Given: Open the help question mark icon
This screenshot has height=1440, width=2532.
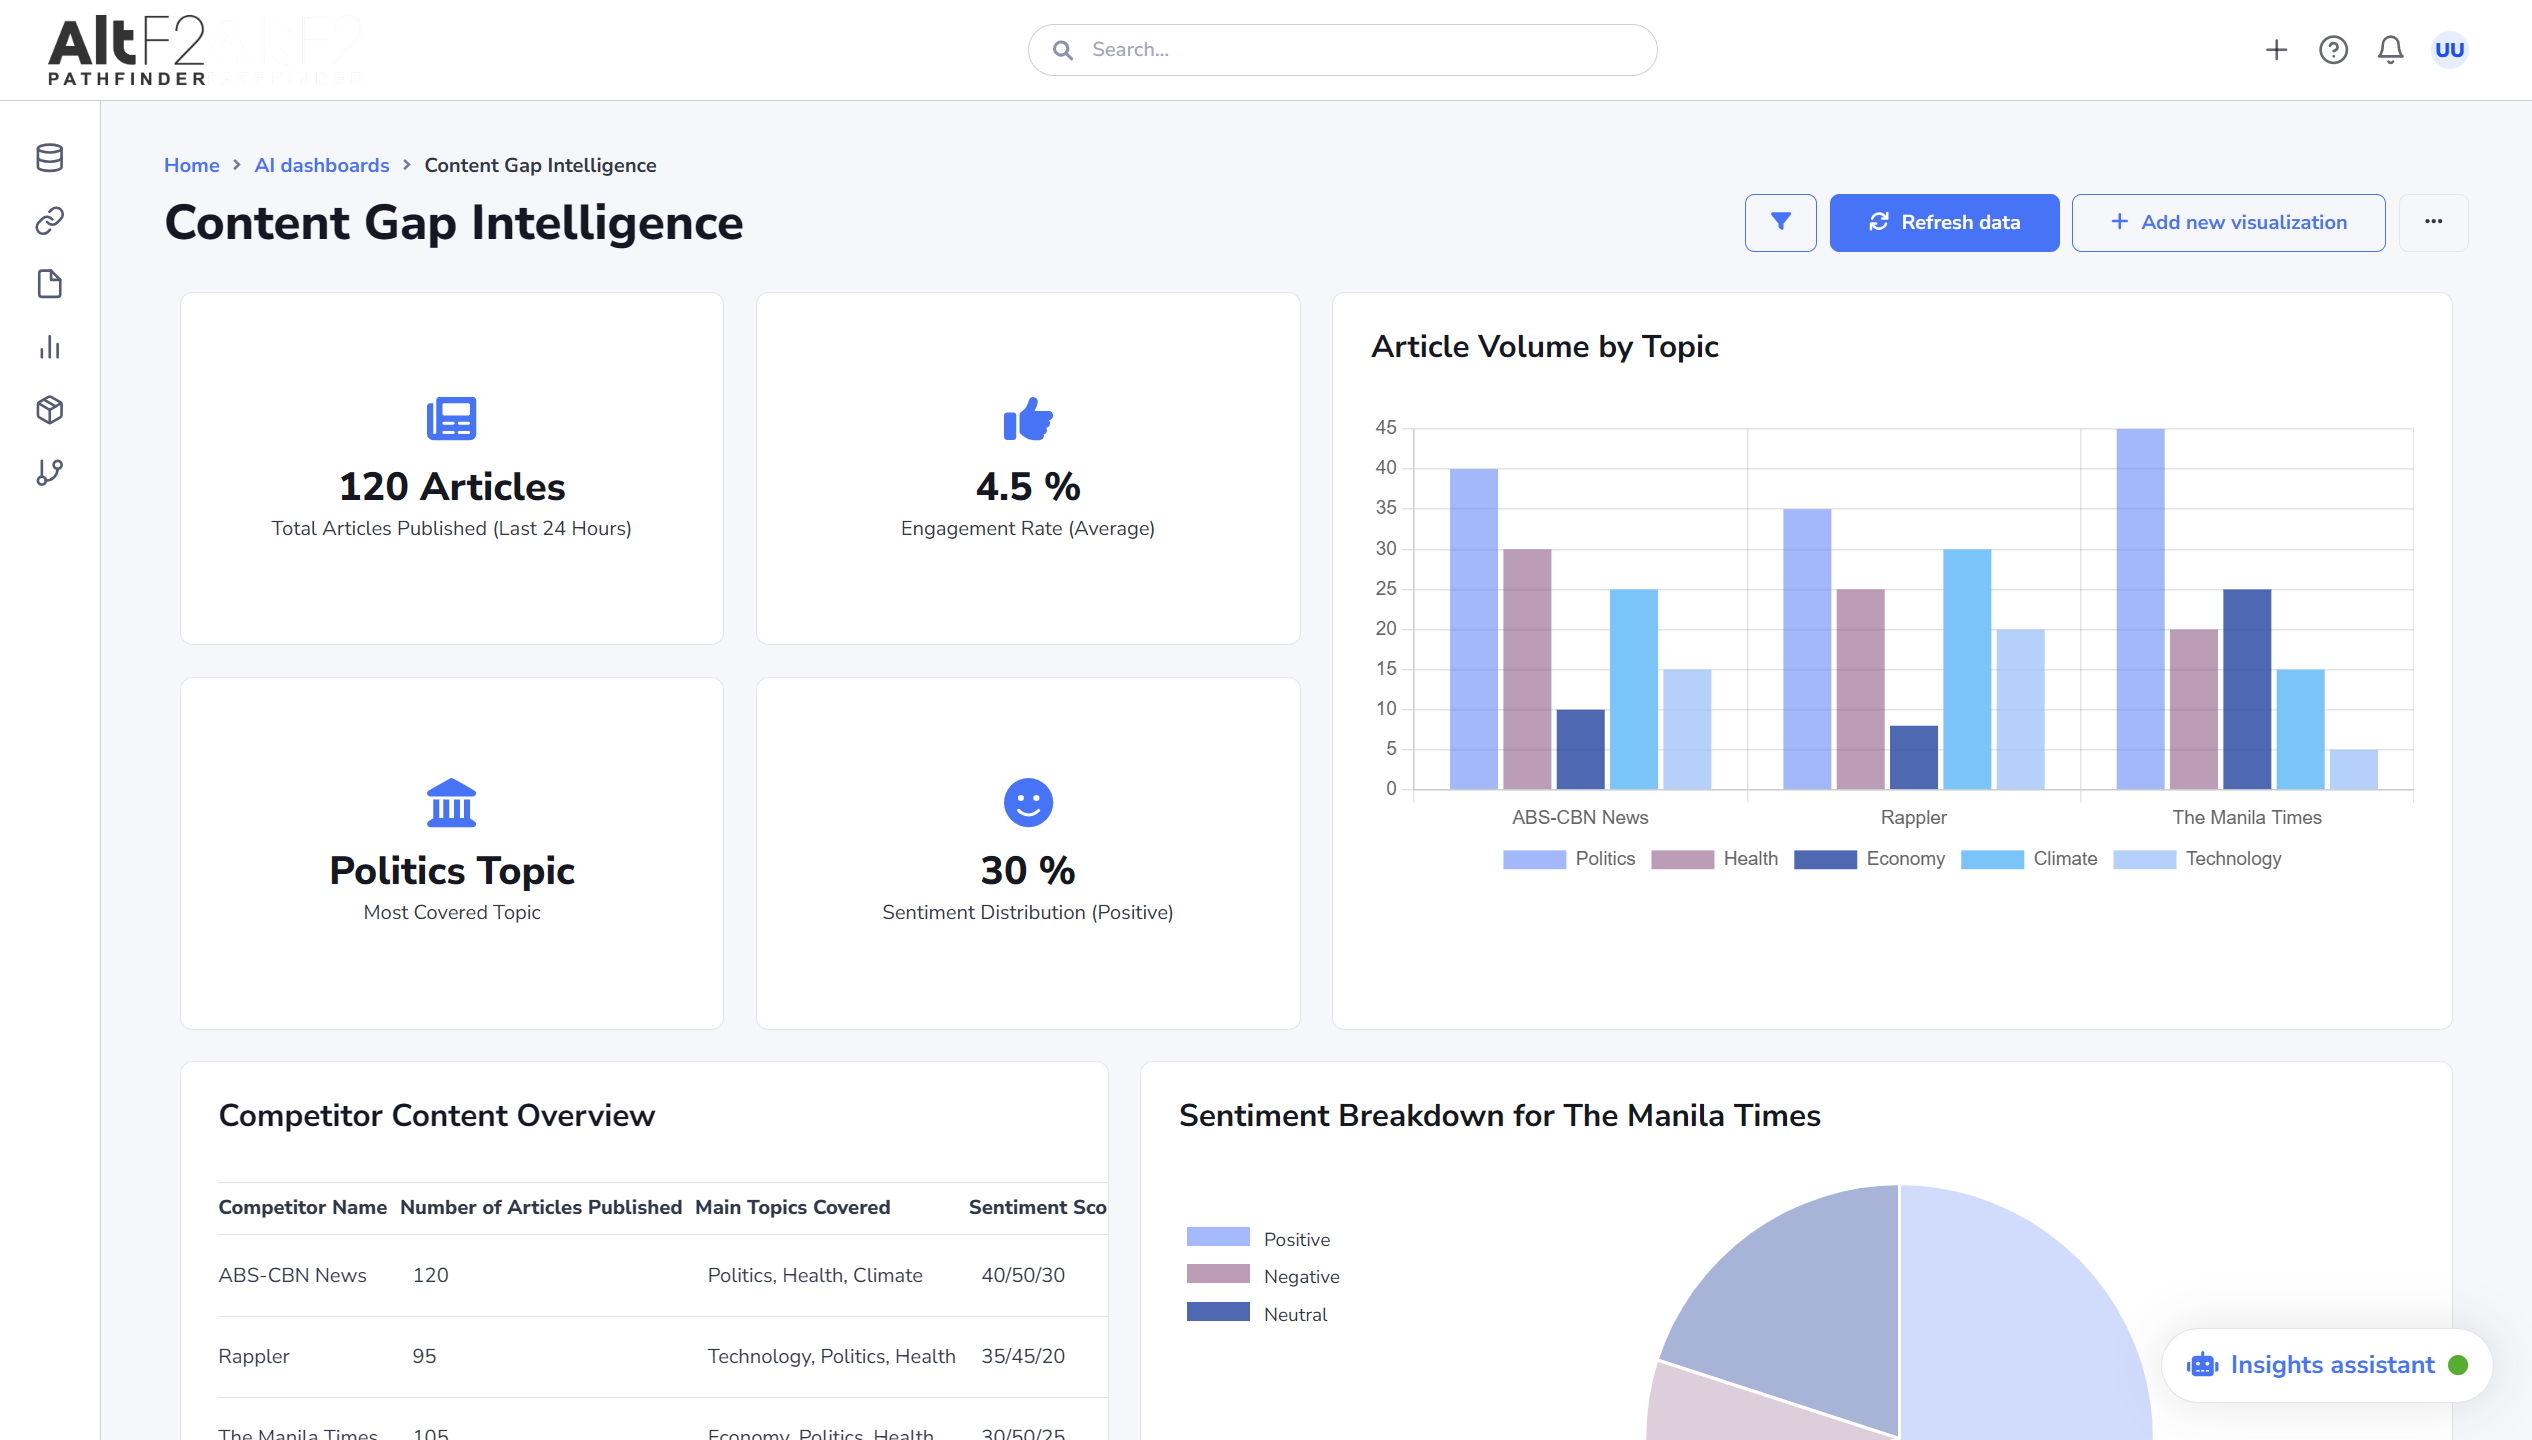Looking at the screenshot, I should tap(2333, 50).
